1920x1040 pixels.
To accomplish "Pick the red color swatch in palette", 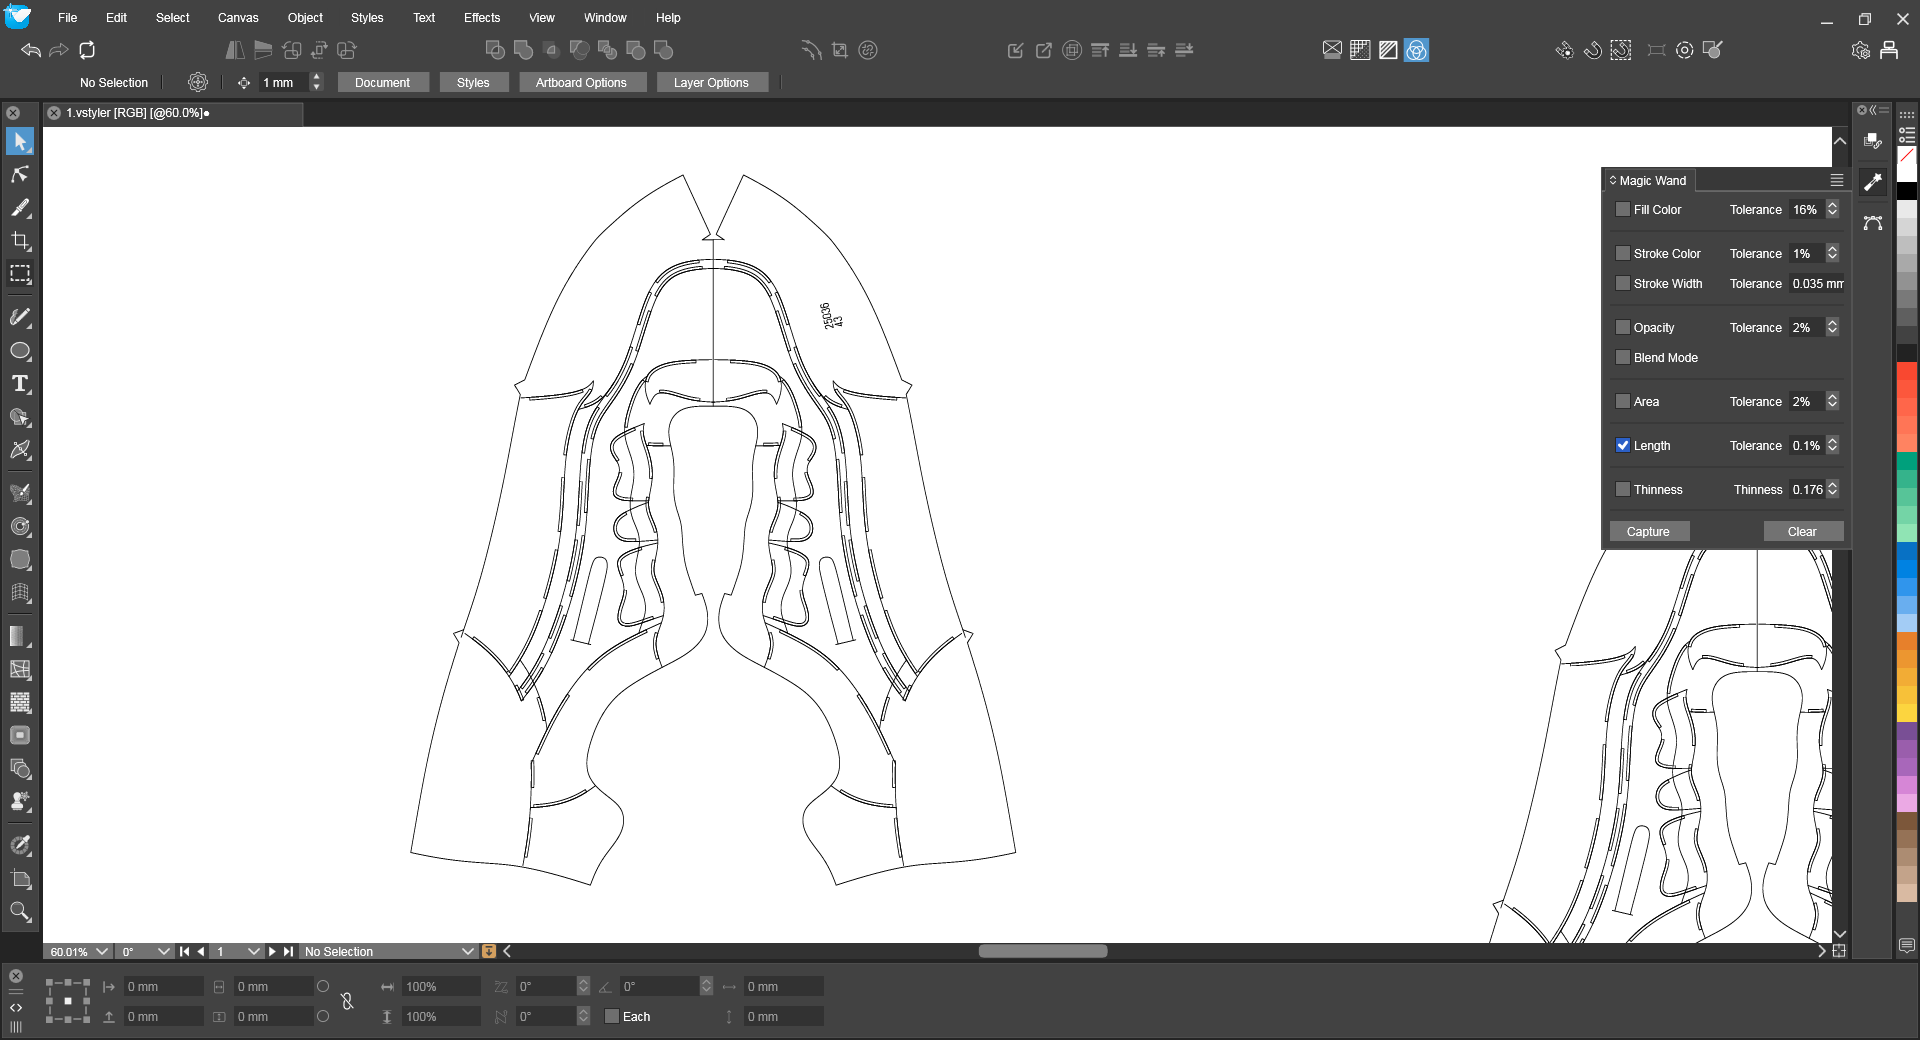I will click(x=1907, y=372).
